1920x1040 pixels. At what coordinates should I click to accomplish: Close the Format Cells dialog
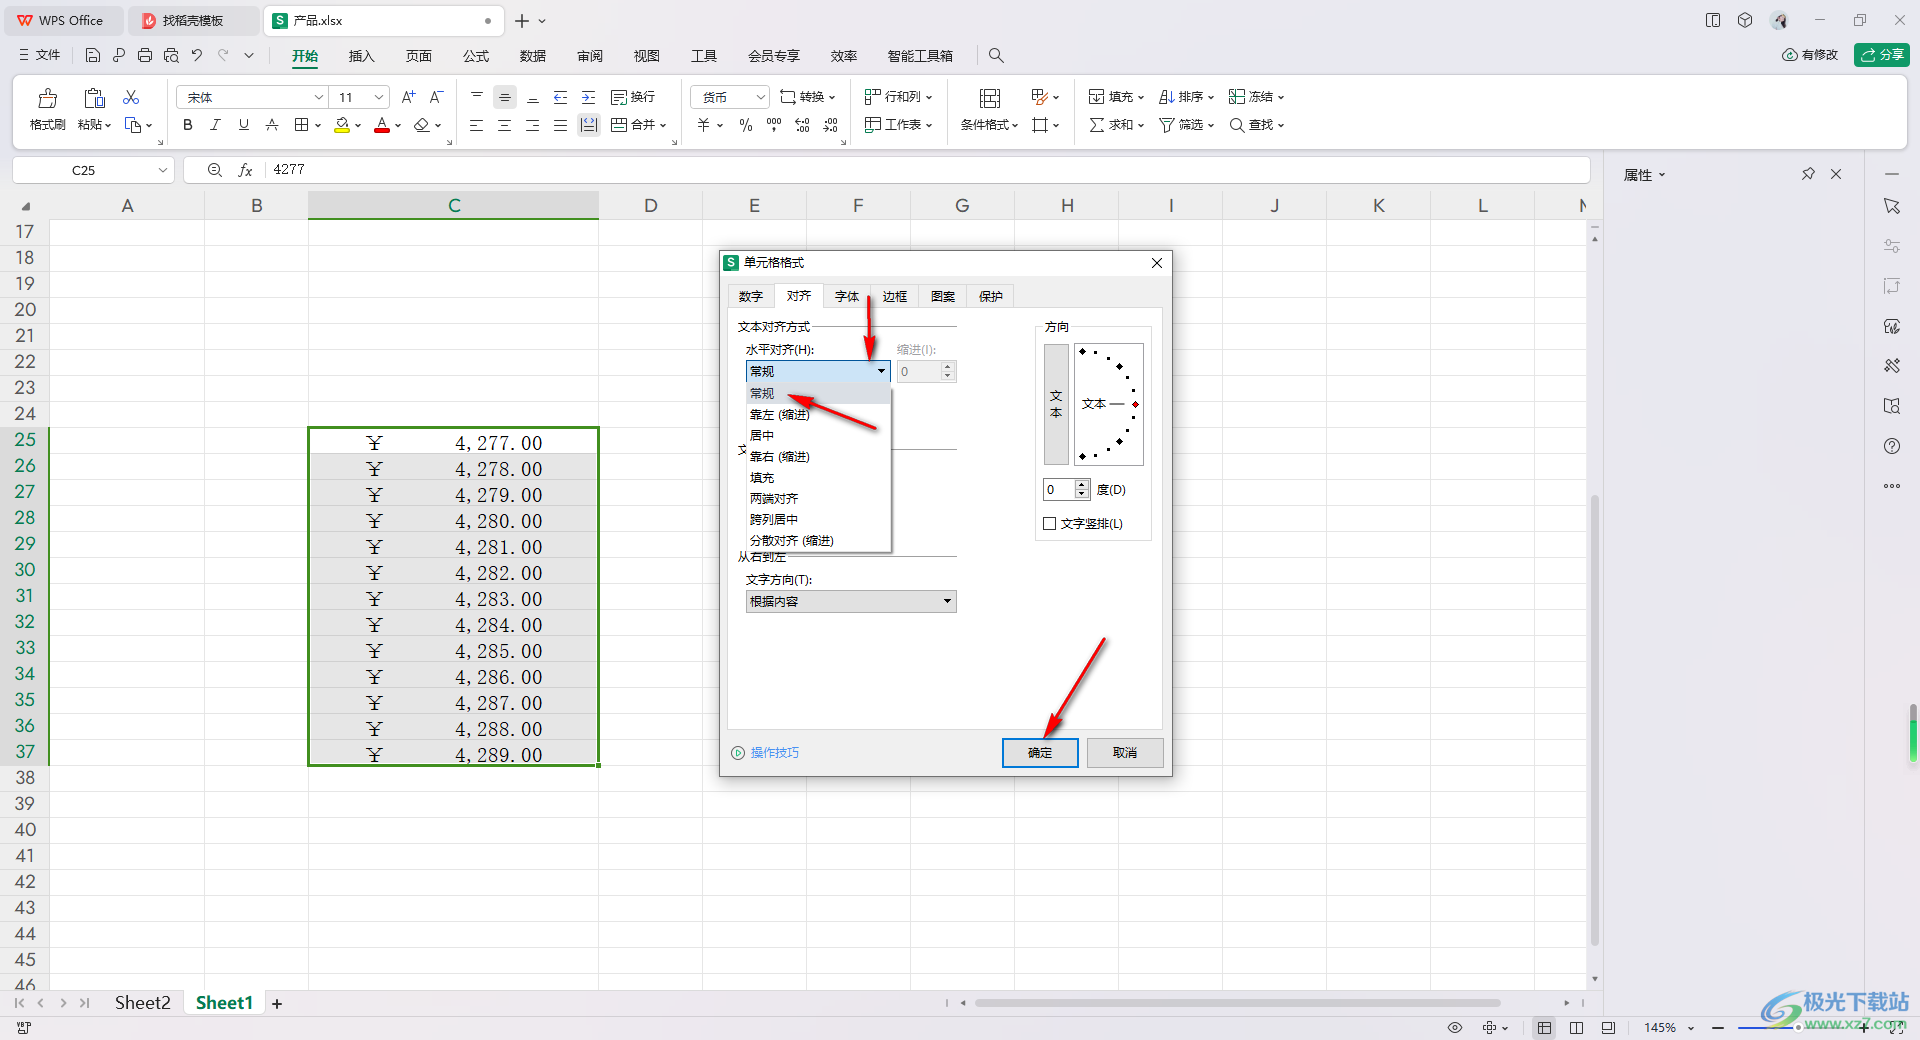point(1157,263)
